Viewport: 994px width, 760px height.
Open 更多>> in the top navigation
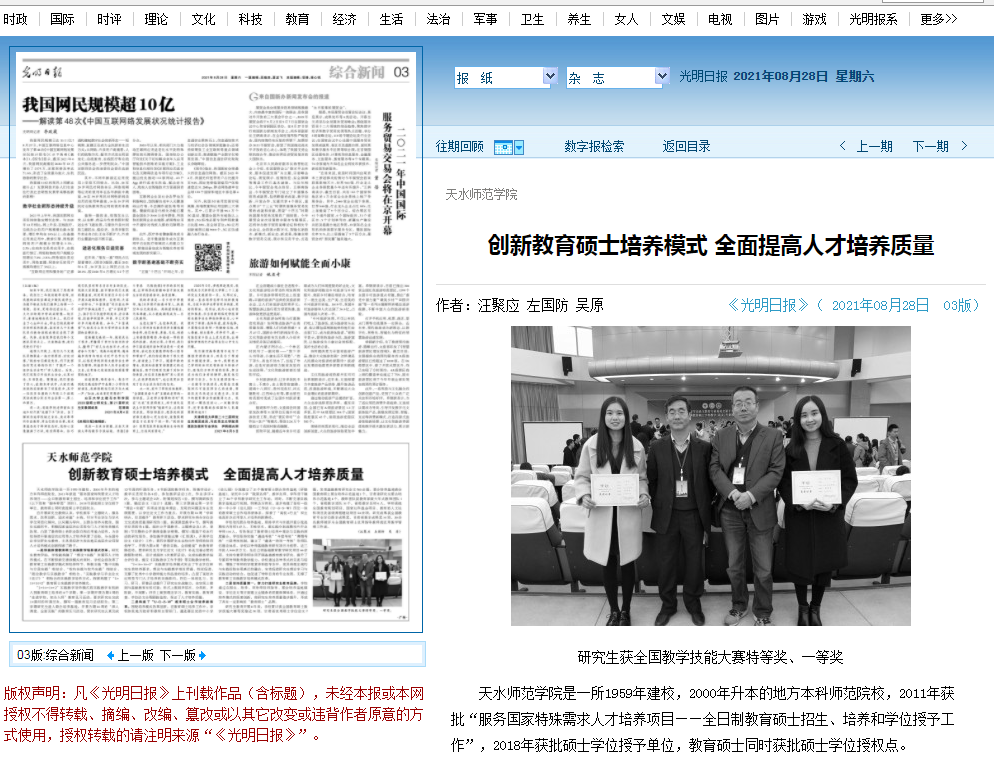tap(938, 19)
